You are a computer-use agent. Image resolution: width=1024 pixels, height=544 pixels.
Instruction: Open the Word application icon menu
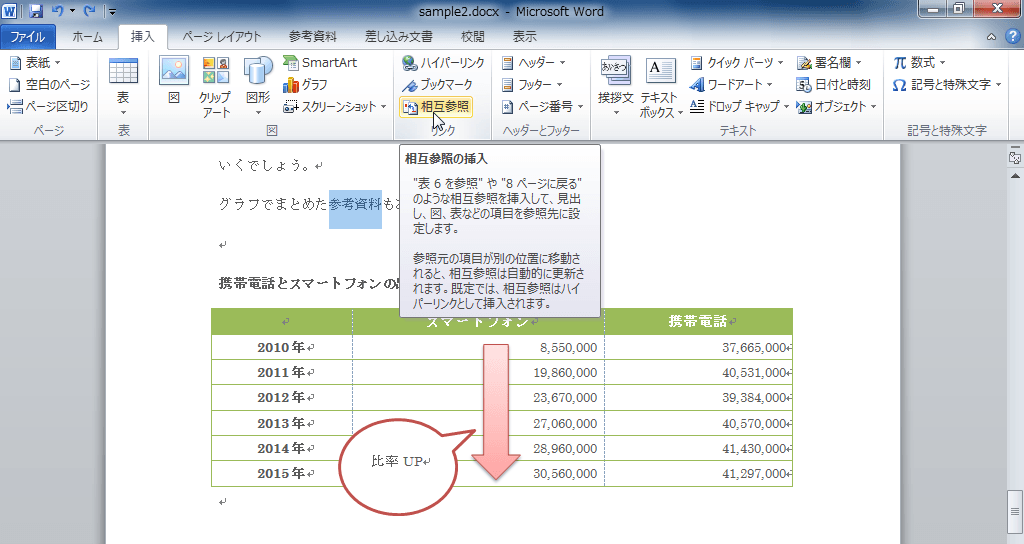coord(10,11)
